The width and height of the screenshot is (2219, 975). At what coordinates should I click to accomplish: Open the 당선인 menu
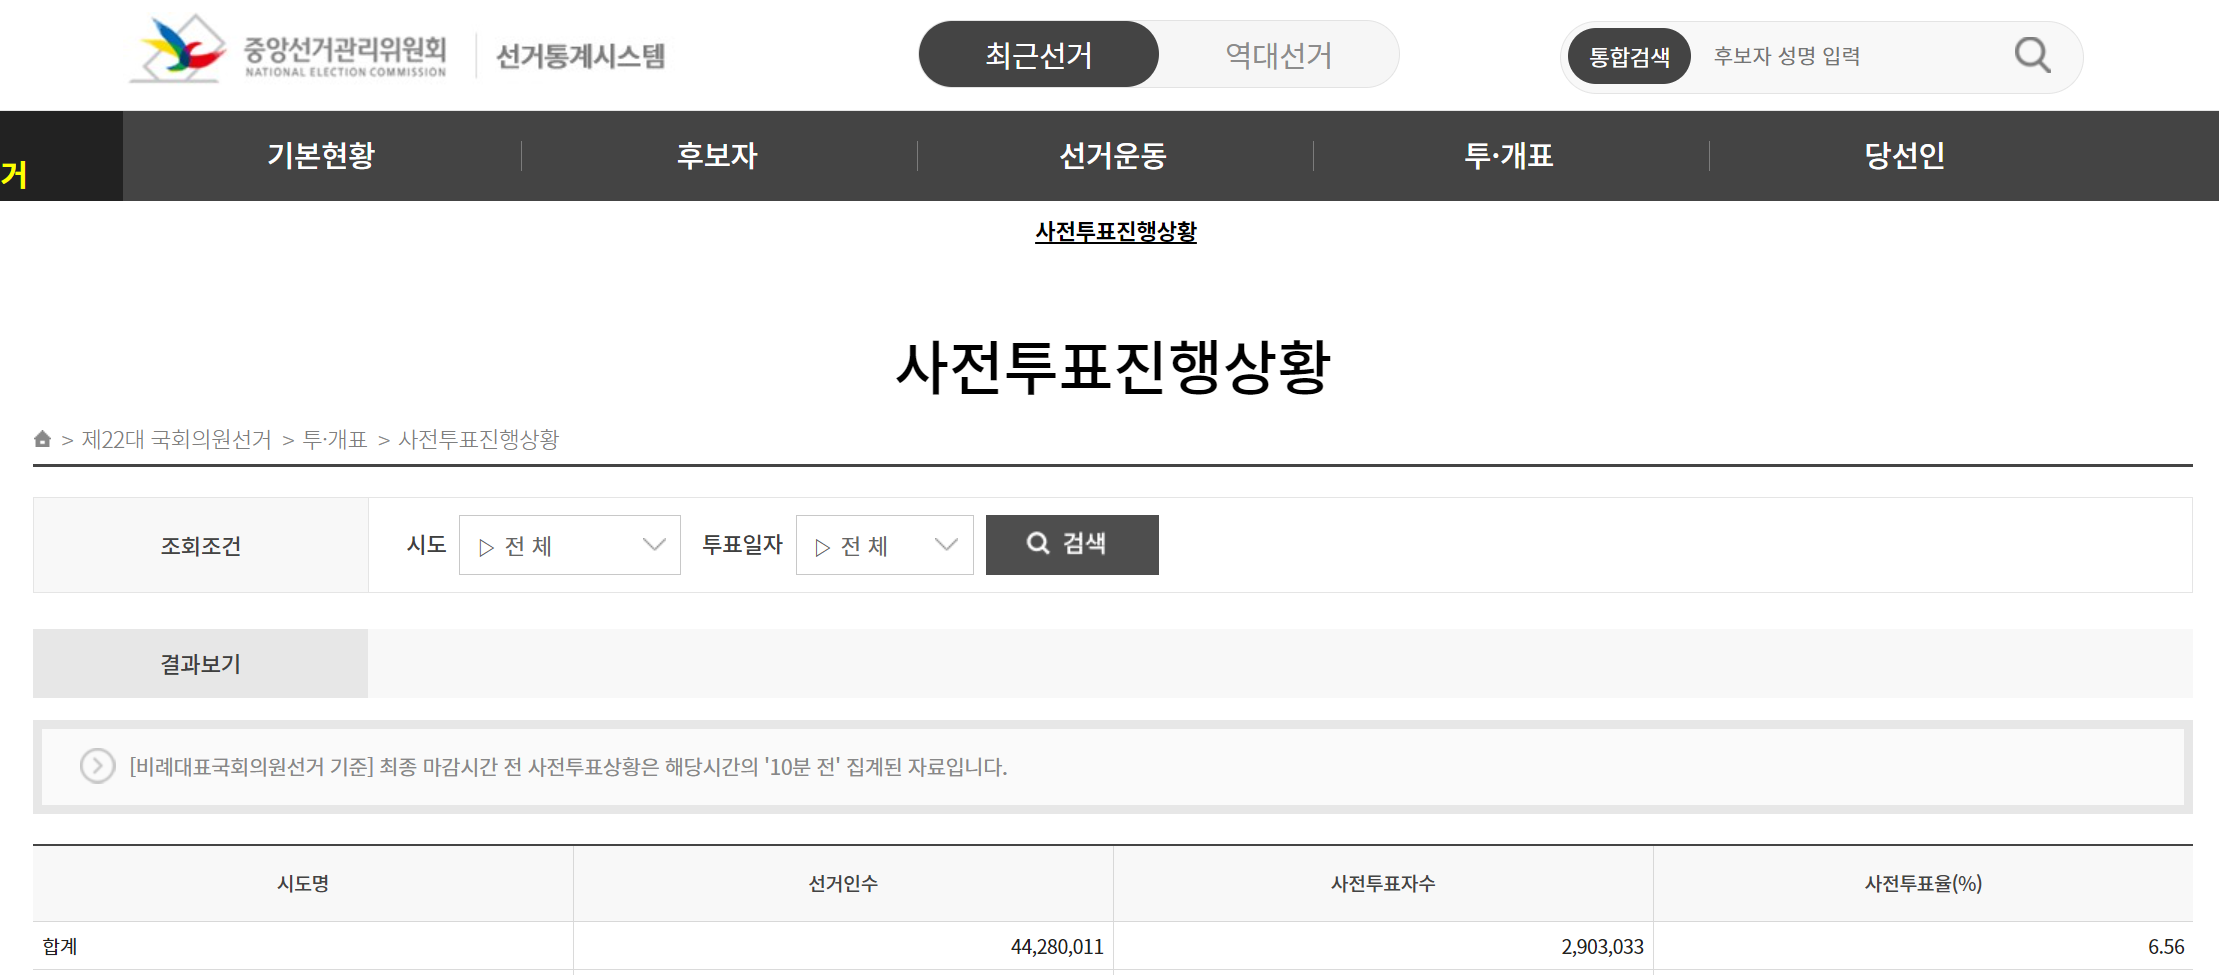click(x=1905, y=156)
